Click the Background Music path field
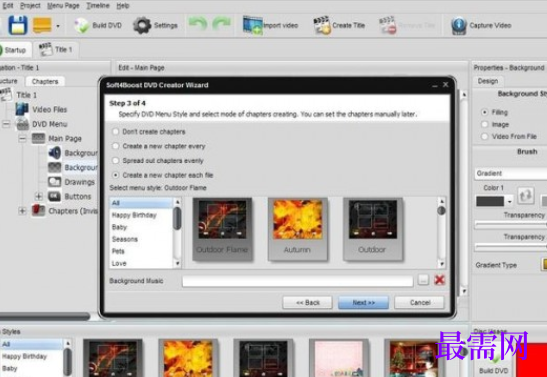This screenshot has width=547, height=377. click(298, 281)
